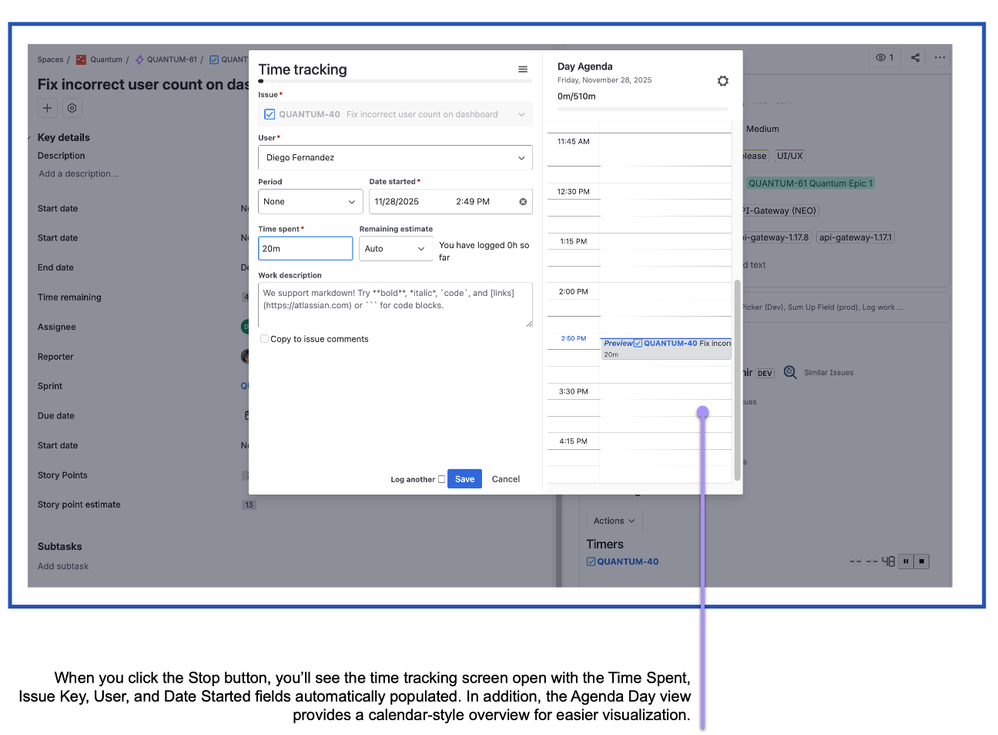
Task: Click the Work description text area
Action: coord(395,305)
